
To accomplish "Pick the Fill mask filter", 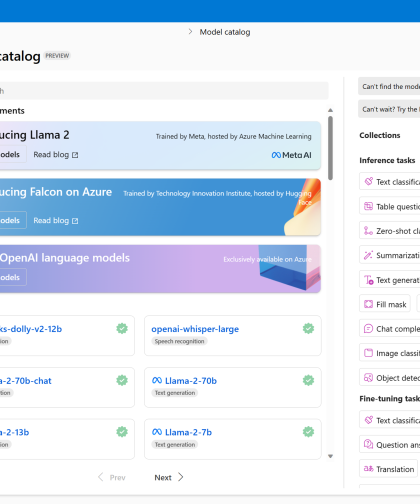I will [x=385, y=304].
